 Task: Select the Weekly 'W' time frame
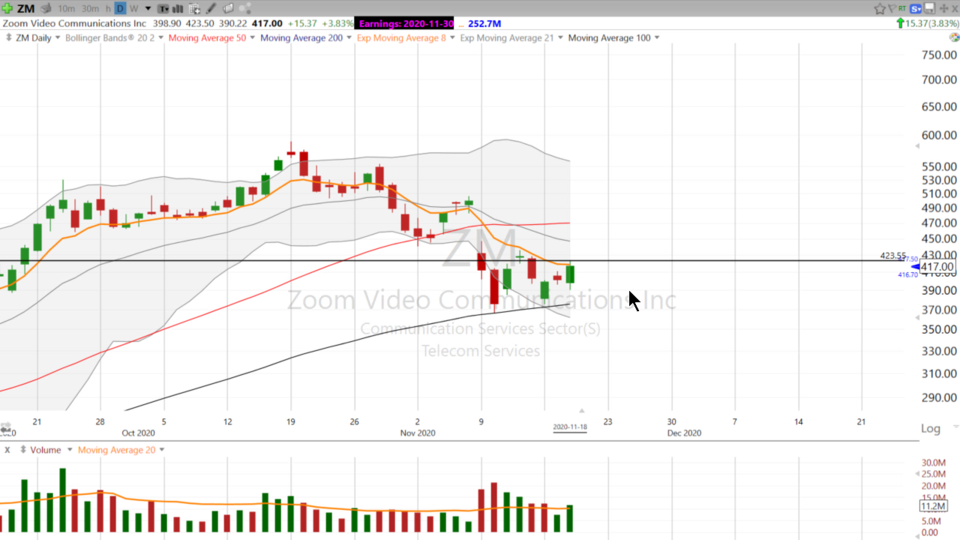point(133,9)
